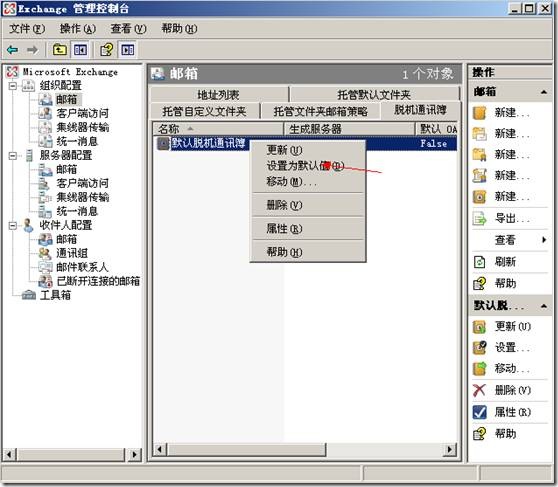The image size is (558, 487).
Task: Click the tree pane scroll-left arrow
Action: (9, 454)
